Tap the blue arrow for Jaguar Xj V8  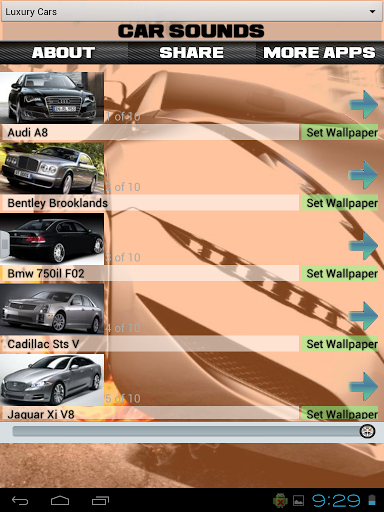pos(363,387)
